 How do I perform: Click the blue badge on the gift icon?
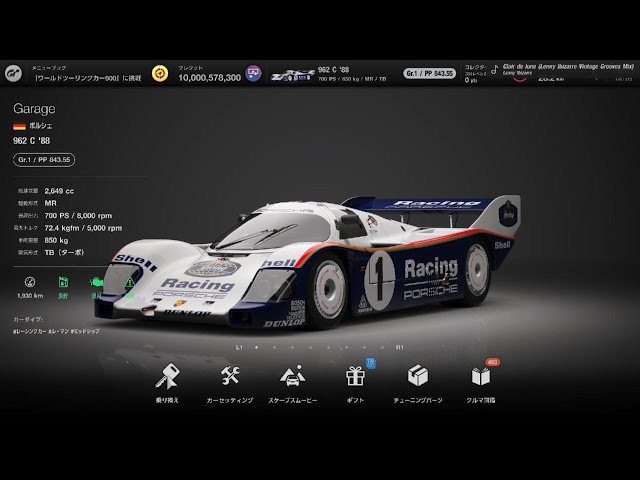(x=371, y=363)
